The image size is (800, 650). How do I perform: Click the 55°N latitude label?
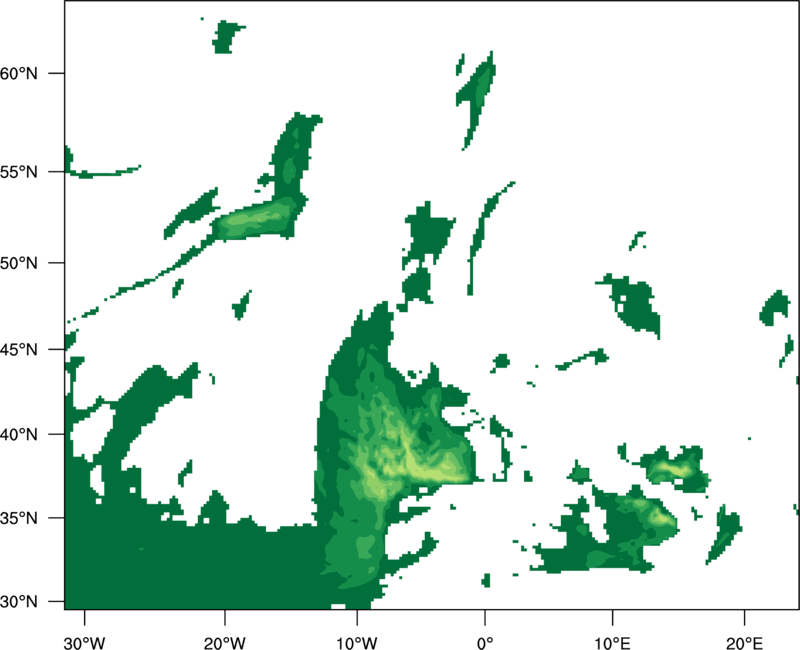point(19,172)
